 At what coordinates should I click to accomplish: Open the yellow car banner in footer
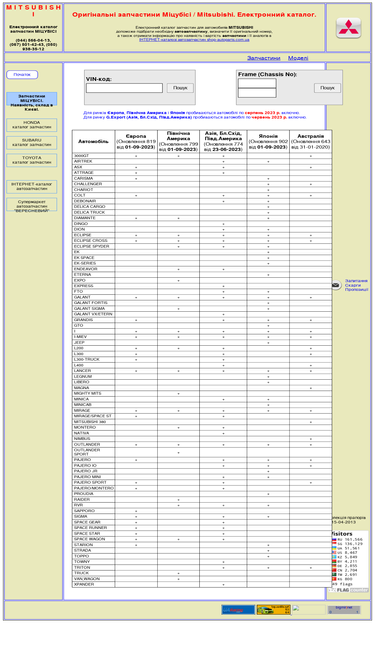(x=273, y=610)
